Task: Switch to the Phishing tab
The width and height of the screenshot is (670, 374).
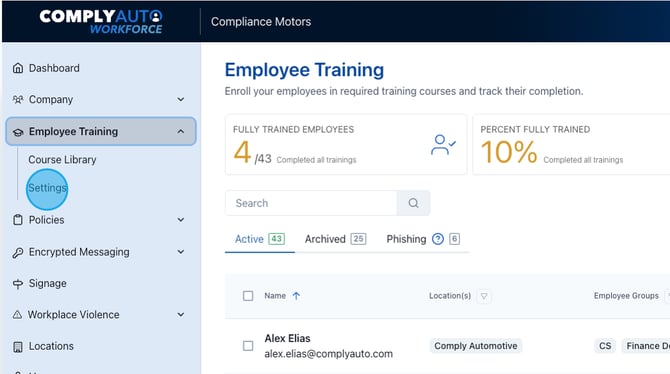Action: pos(423,239)
